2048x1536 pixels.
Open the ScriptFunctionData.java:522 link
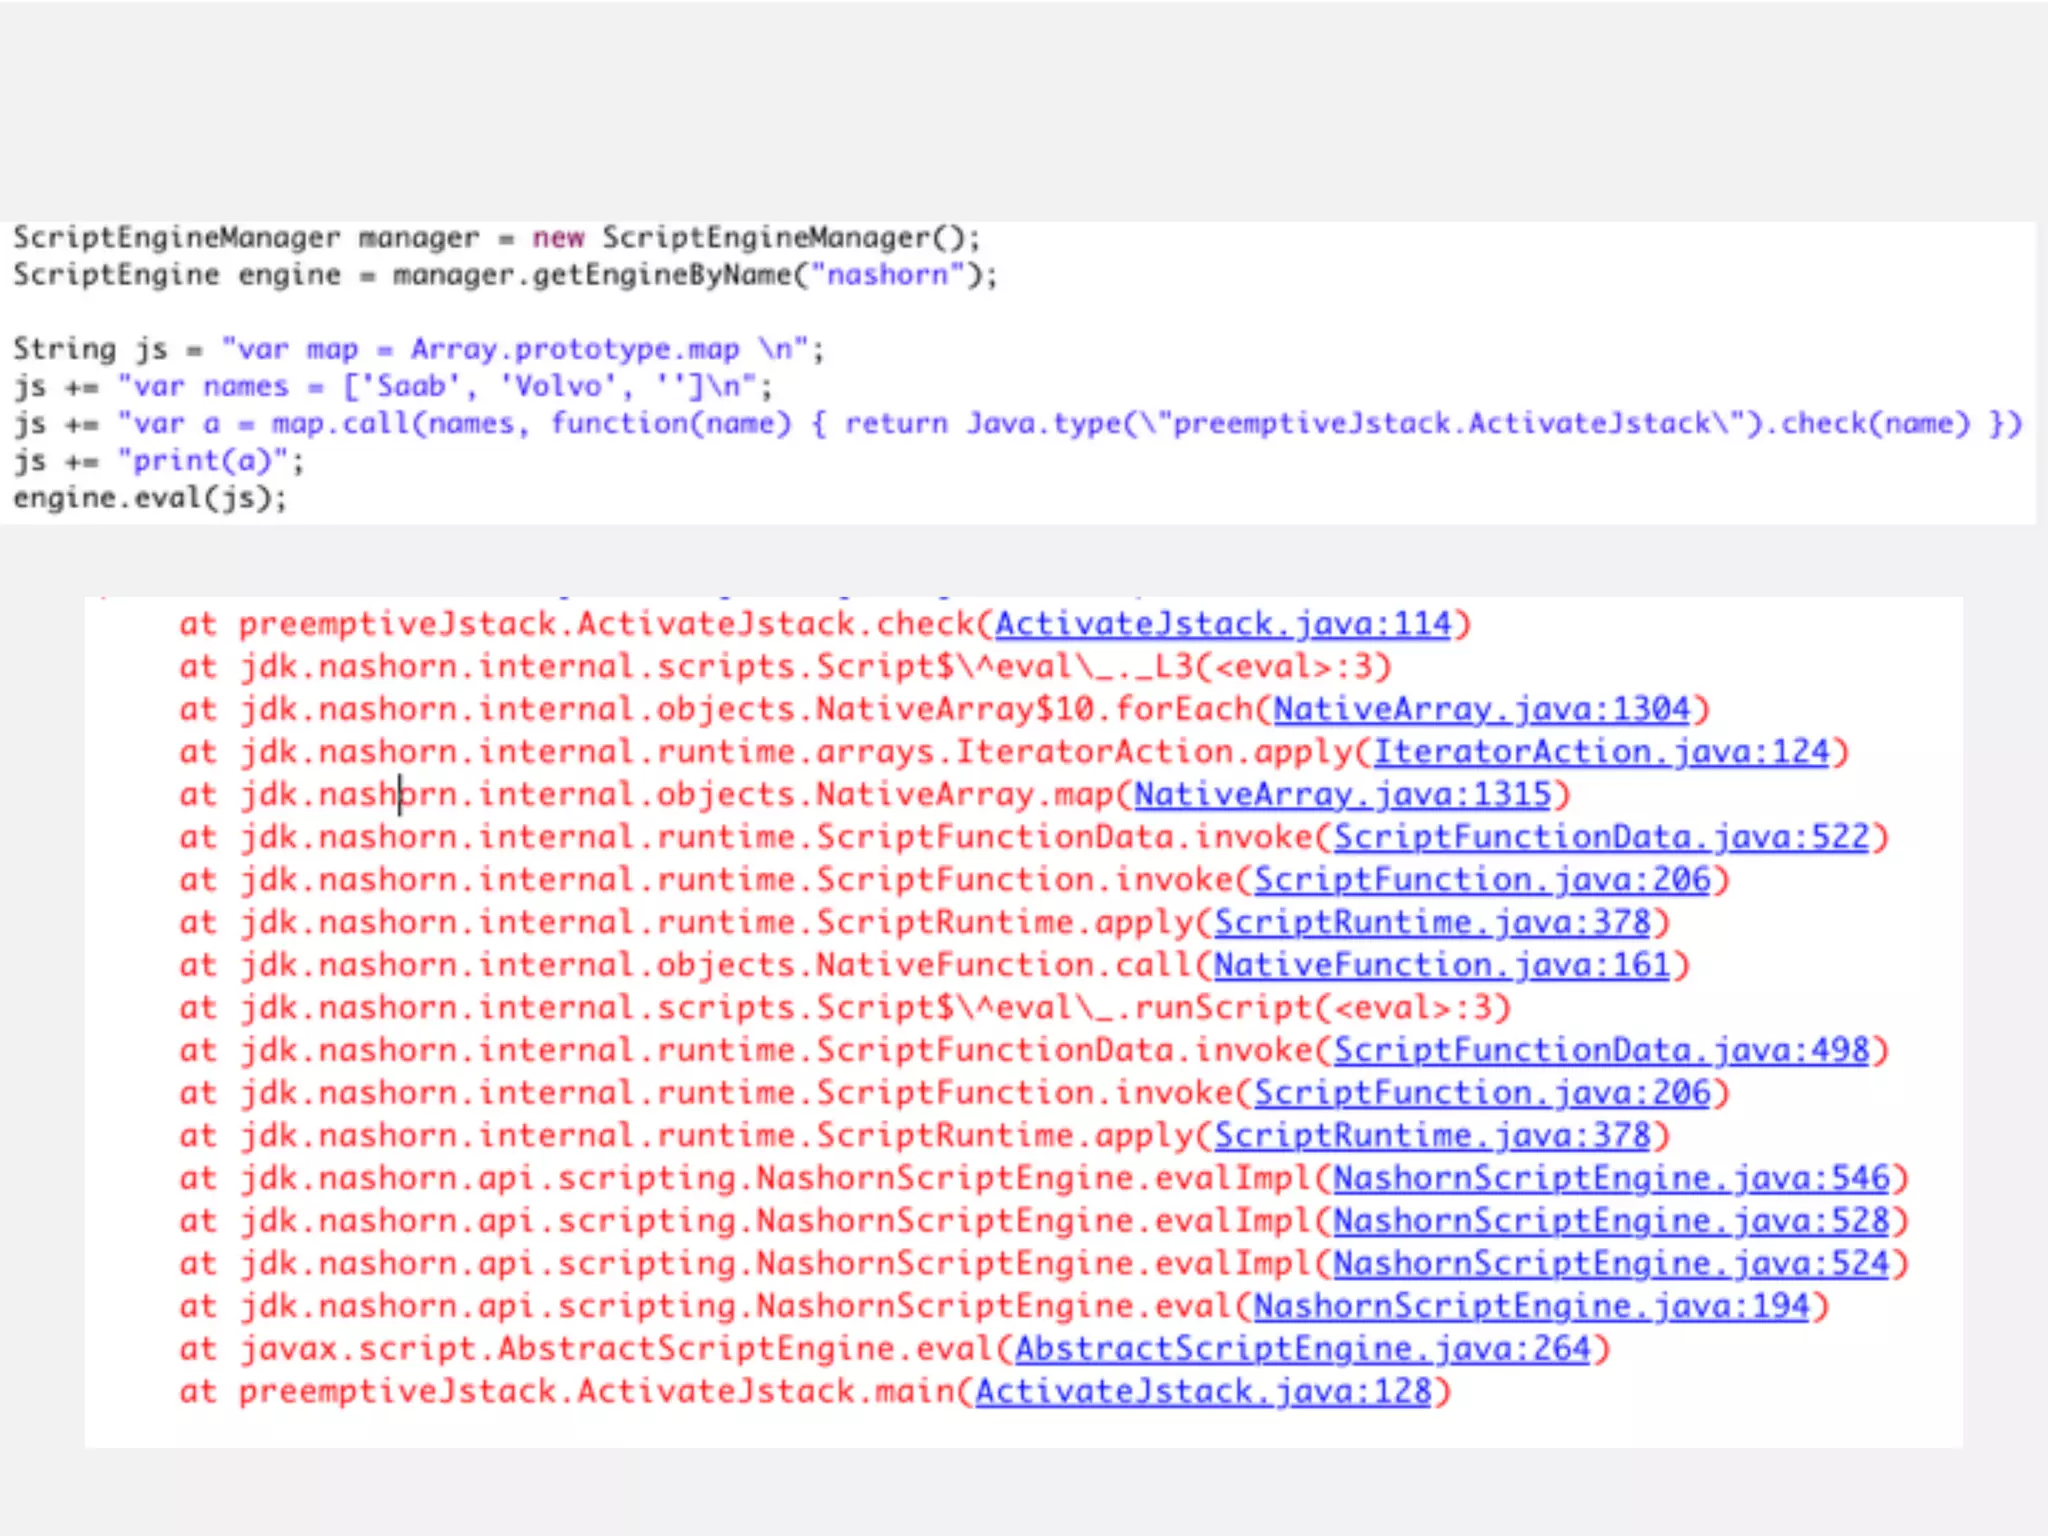tap(1601, 838)
